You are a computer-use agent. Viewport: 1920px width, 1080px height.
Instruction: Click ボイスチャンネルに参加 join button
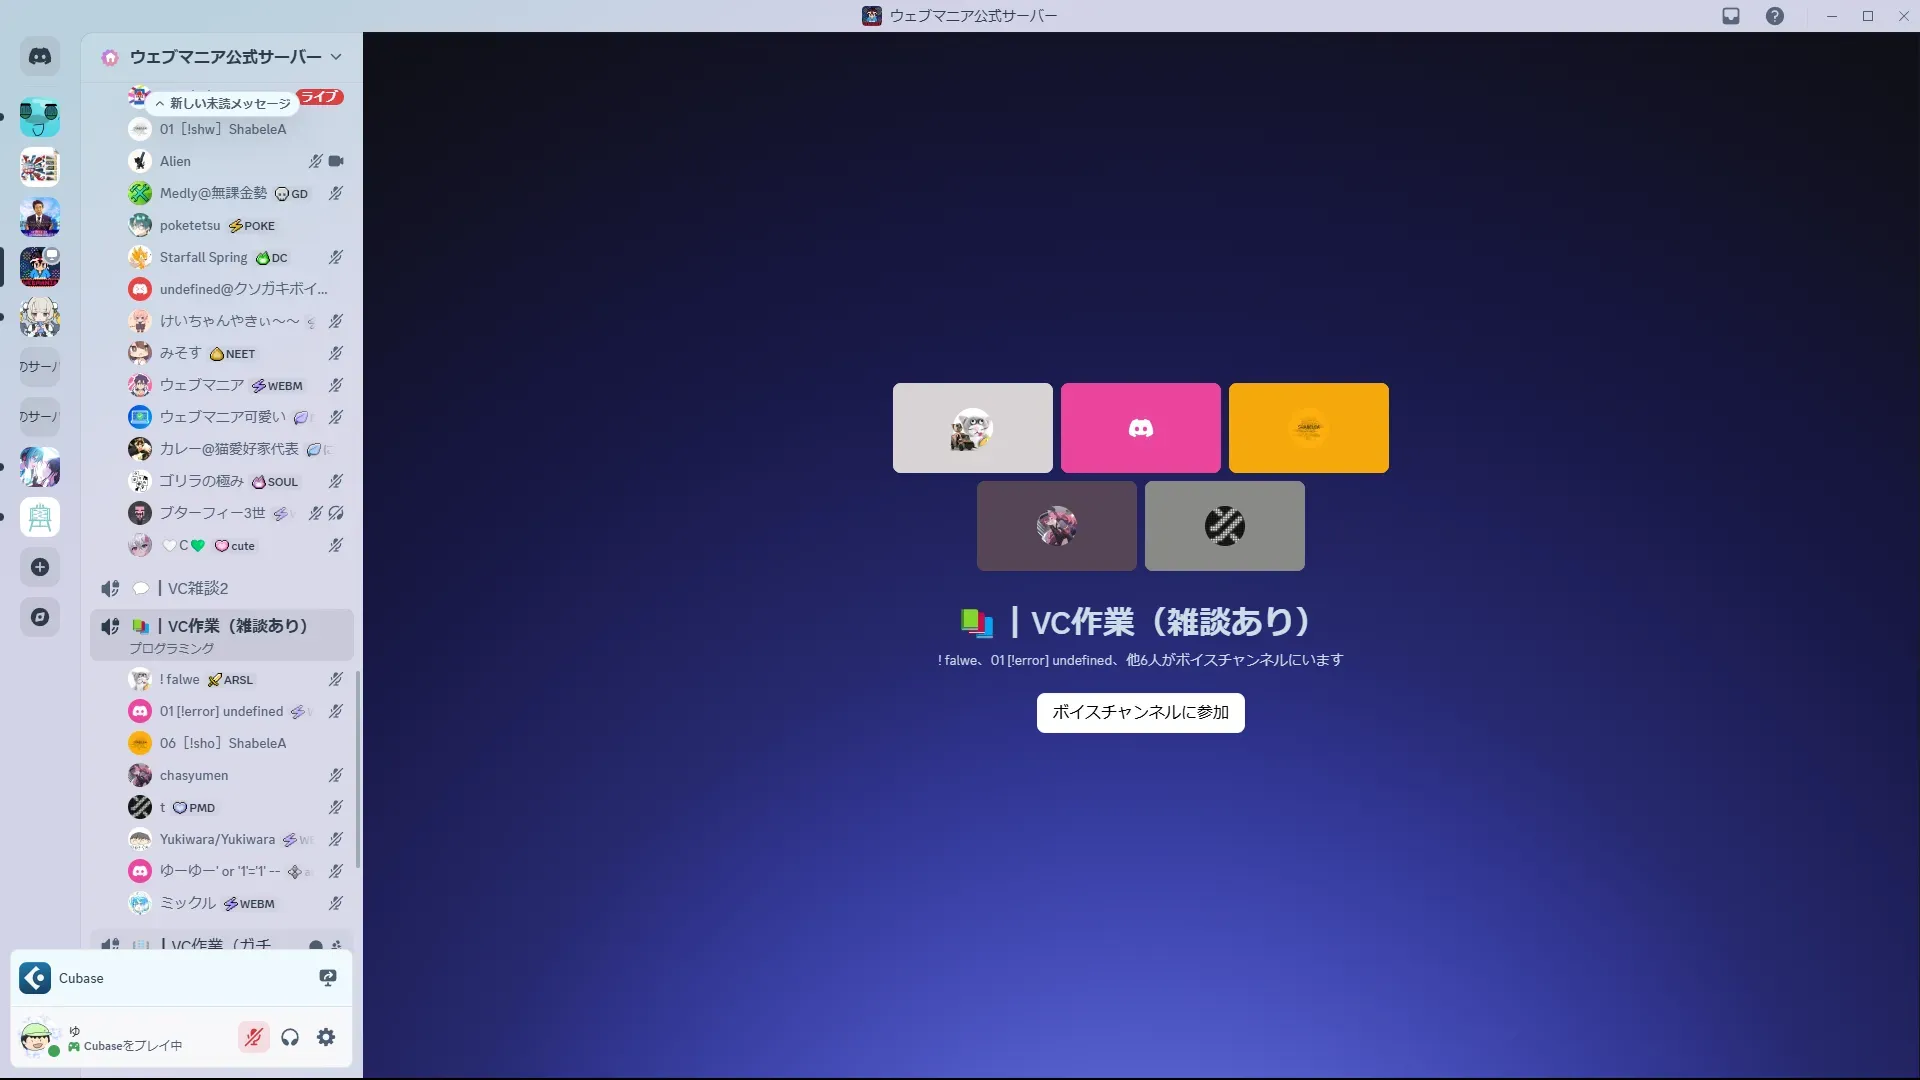(x=1140, y=712)
